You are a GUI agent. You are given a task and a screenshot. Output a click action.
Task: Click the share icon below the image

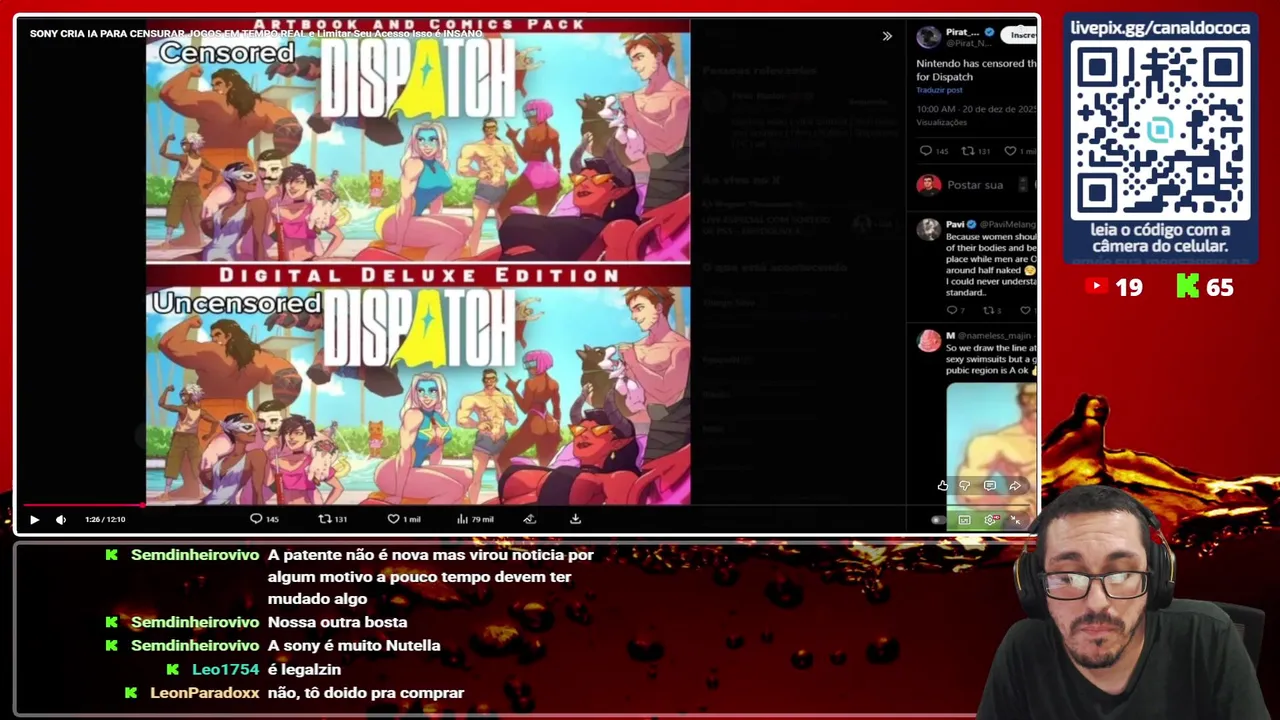point(530,518)
